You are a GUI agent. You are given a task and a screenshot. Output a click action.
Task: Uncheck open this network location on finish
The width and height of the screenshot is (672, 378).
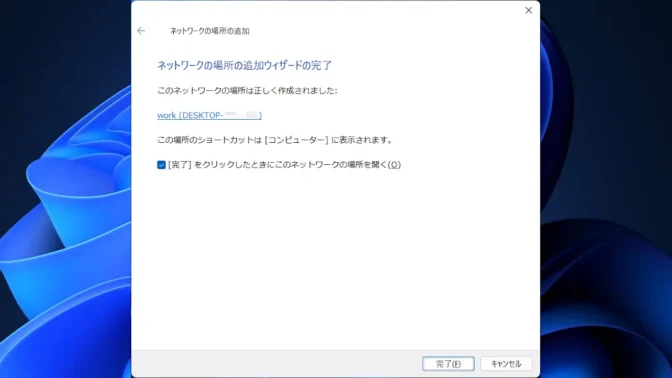tap(161, 165)
